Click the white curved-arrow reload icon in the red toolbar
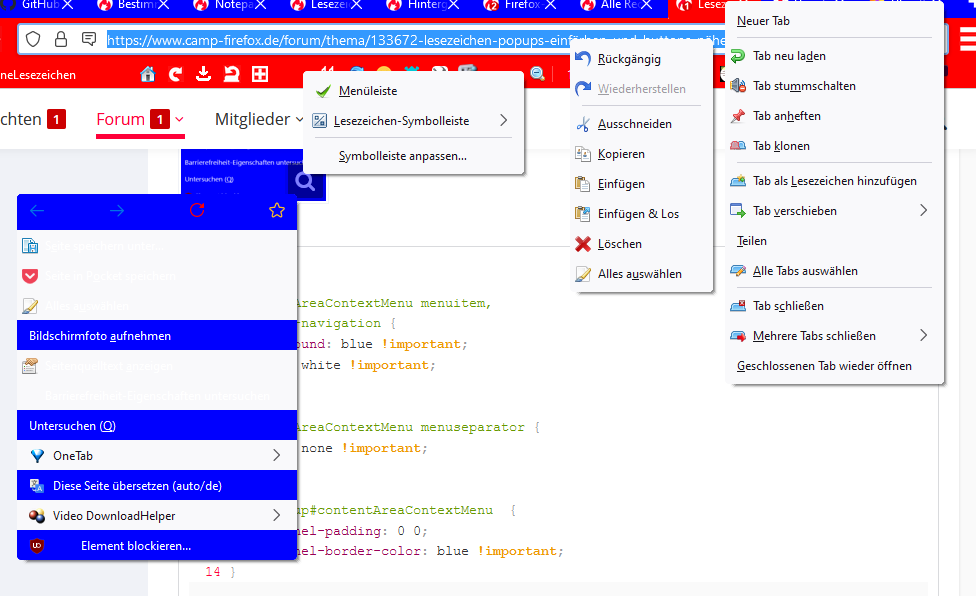Image resolution: width=976 pixels, height=596 pixels. pos(176,74)
